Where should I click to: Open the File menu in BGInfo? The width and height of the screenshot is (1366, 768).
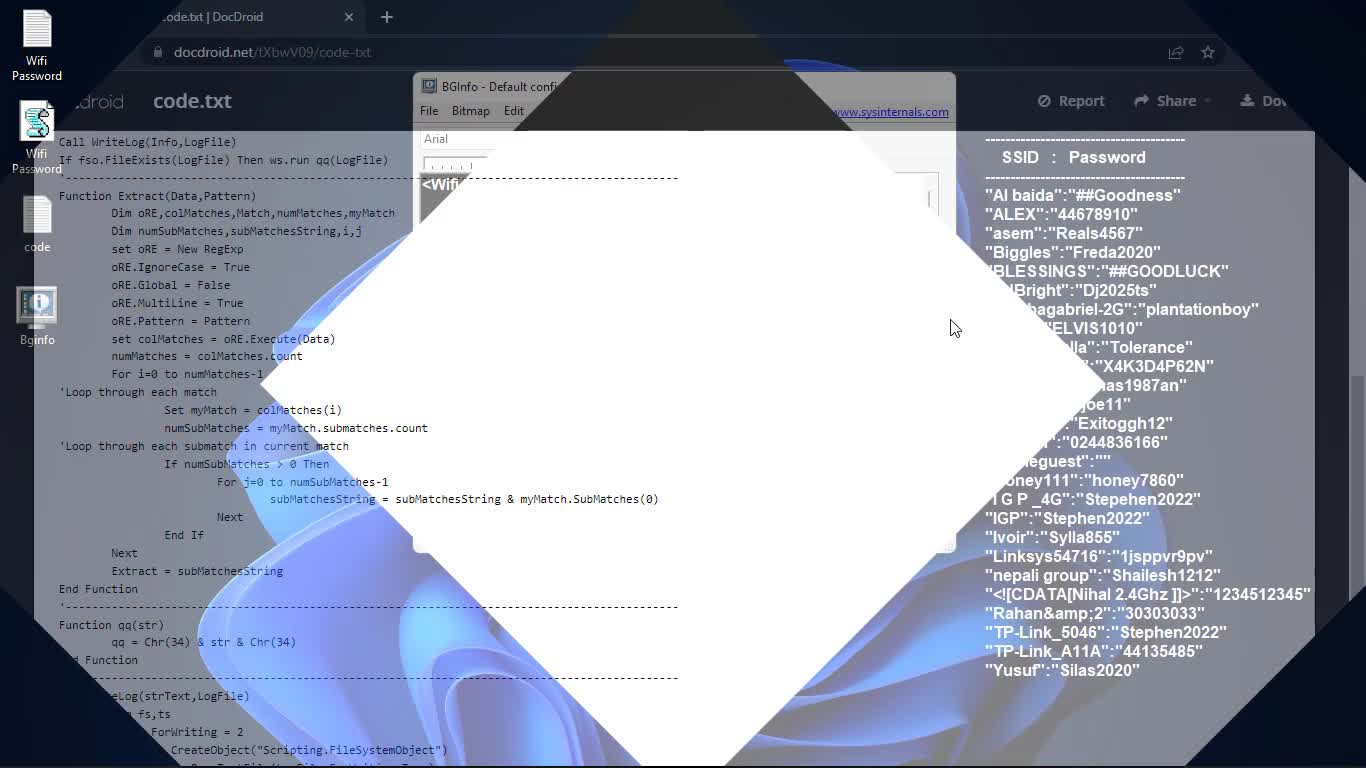[429, 111]
